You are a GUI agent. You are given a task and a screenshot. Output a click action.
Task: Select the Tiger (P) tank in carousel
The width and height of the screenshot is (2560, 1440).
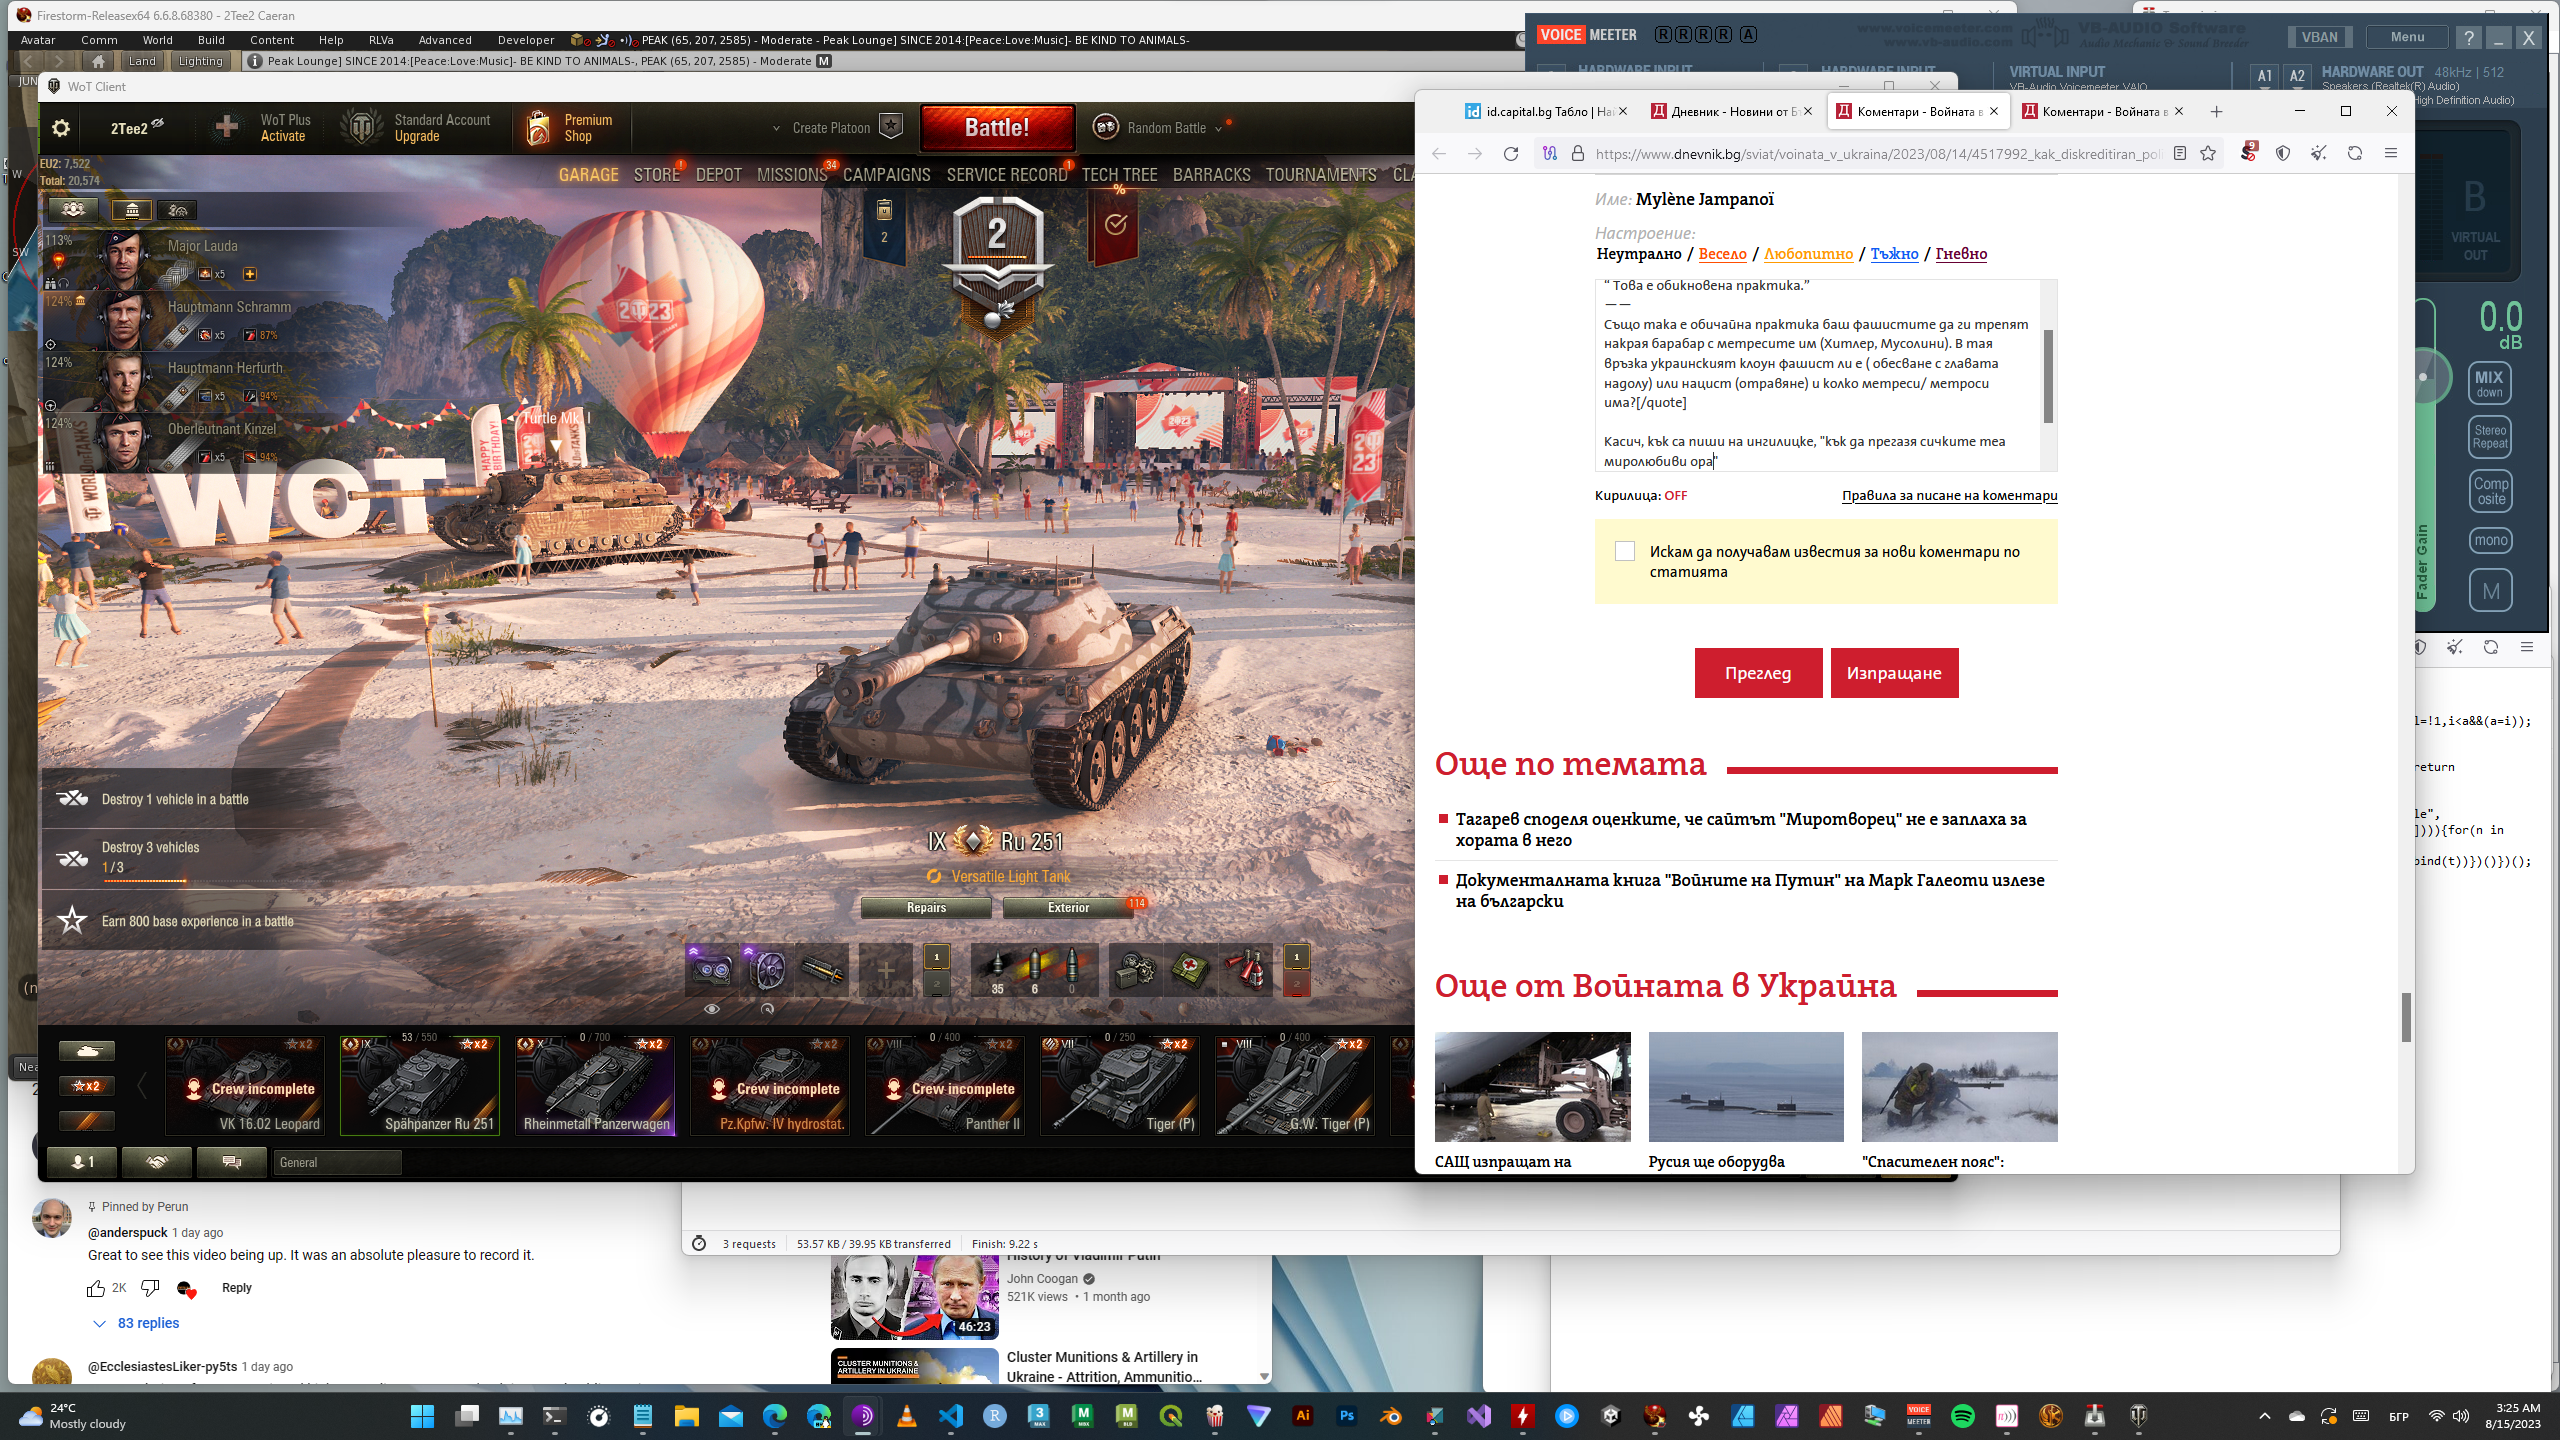pos(1119,1085)
